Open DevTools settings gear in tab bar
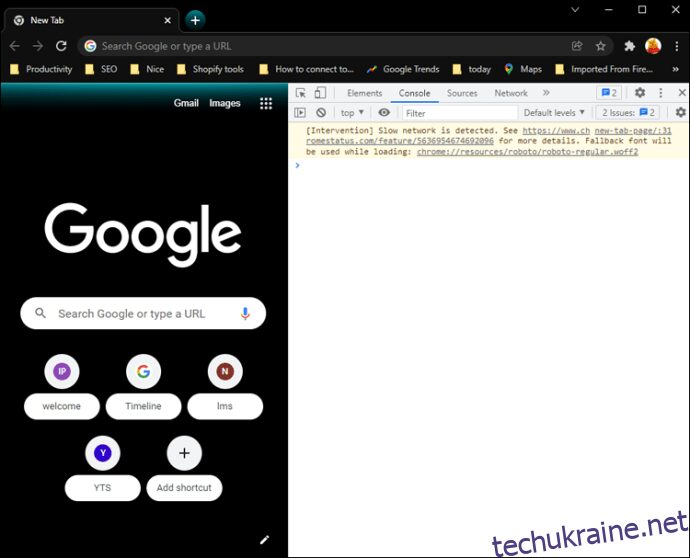The width and height of the screenshot is (690, 558). click(640, 93)
